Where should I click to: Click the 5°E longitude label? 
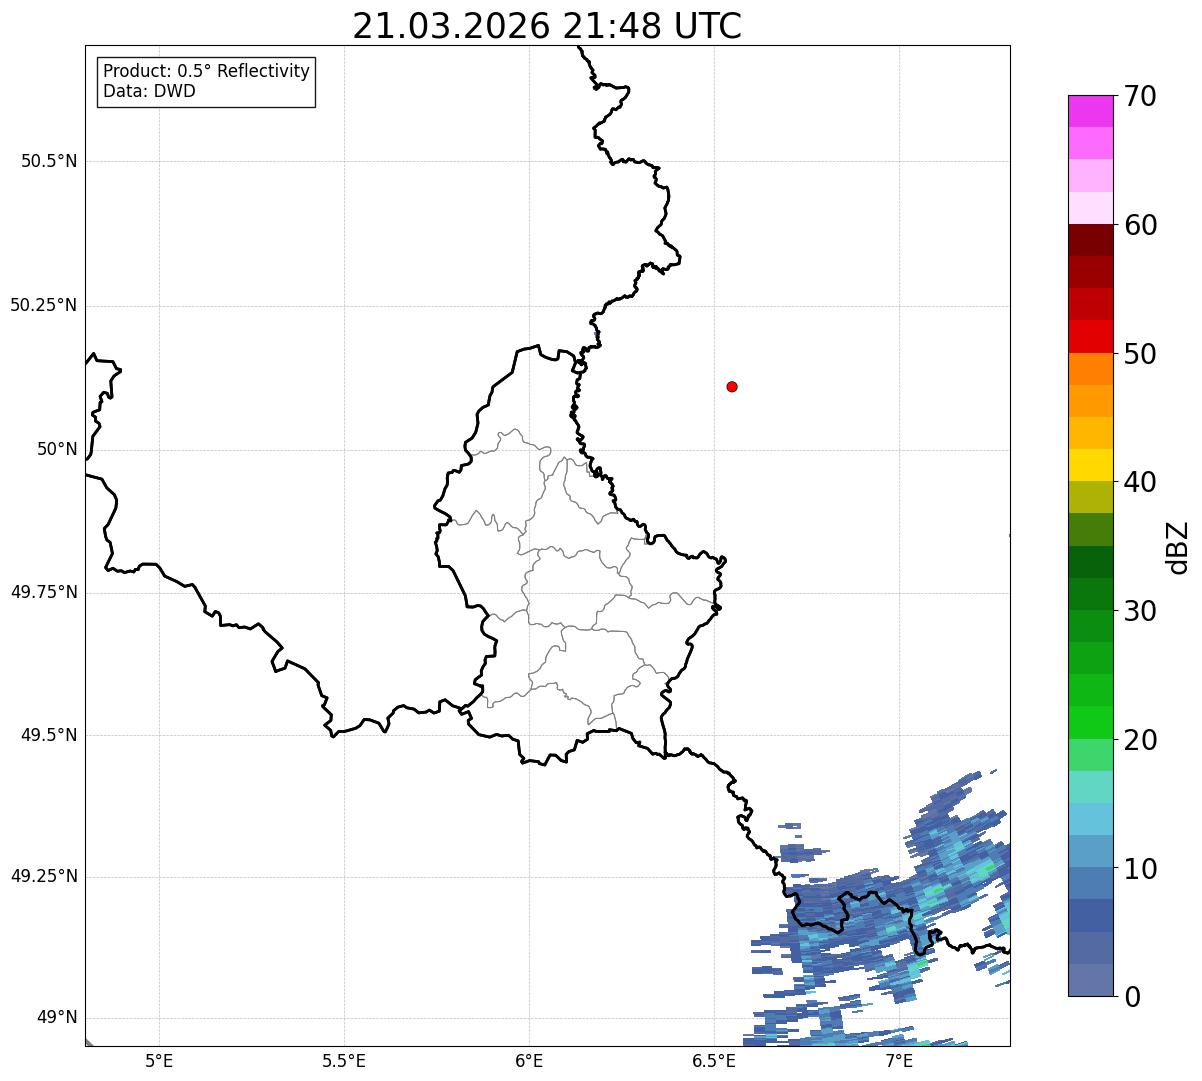pos(159,1060)
